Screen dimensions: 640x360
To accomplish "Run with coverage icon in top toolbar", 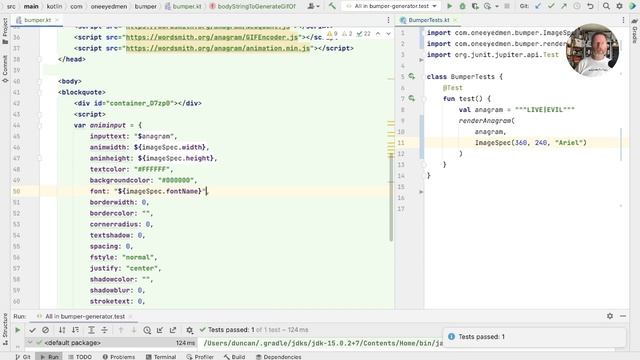I will pos(475,6).
